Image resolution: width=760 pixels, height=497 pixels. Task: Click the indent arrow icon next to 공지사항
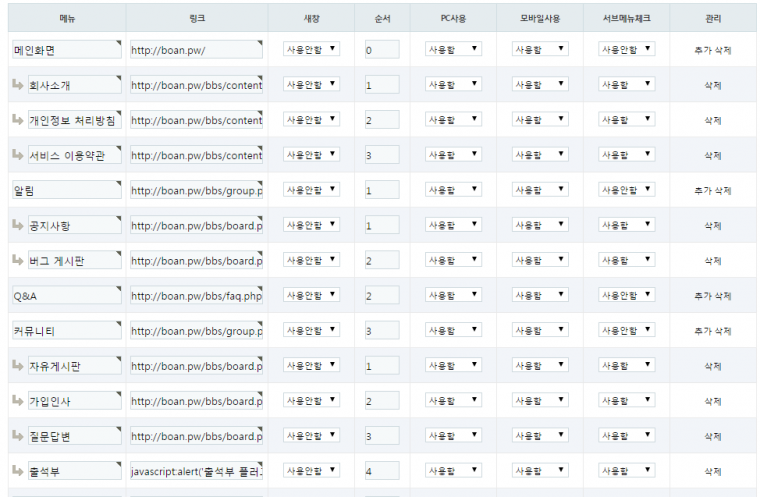[x=18, y=225]
